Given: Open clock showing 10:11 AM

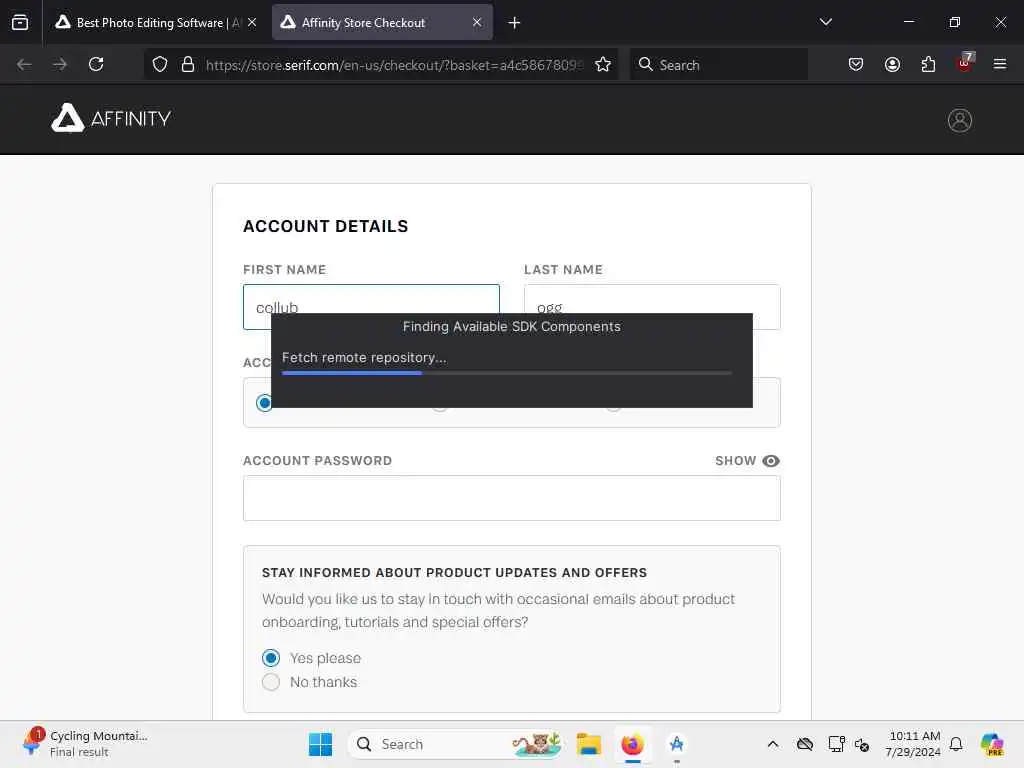Looking at the screenshot, I should tap(913, 744).
